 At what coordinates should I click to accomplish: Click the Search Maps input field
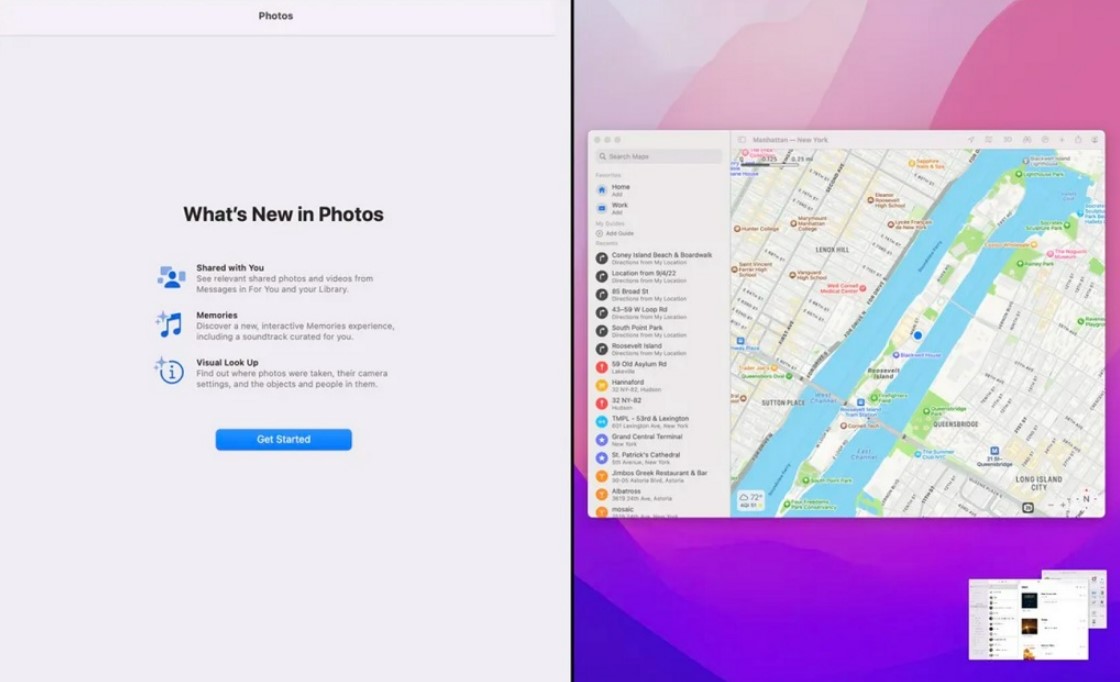pyautogui.click(x=660, y=157)
